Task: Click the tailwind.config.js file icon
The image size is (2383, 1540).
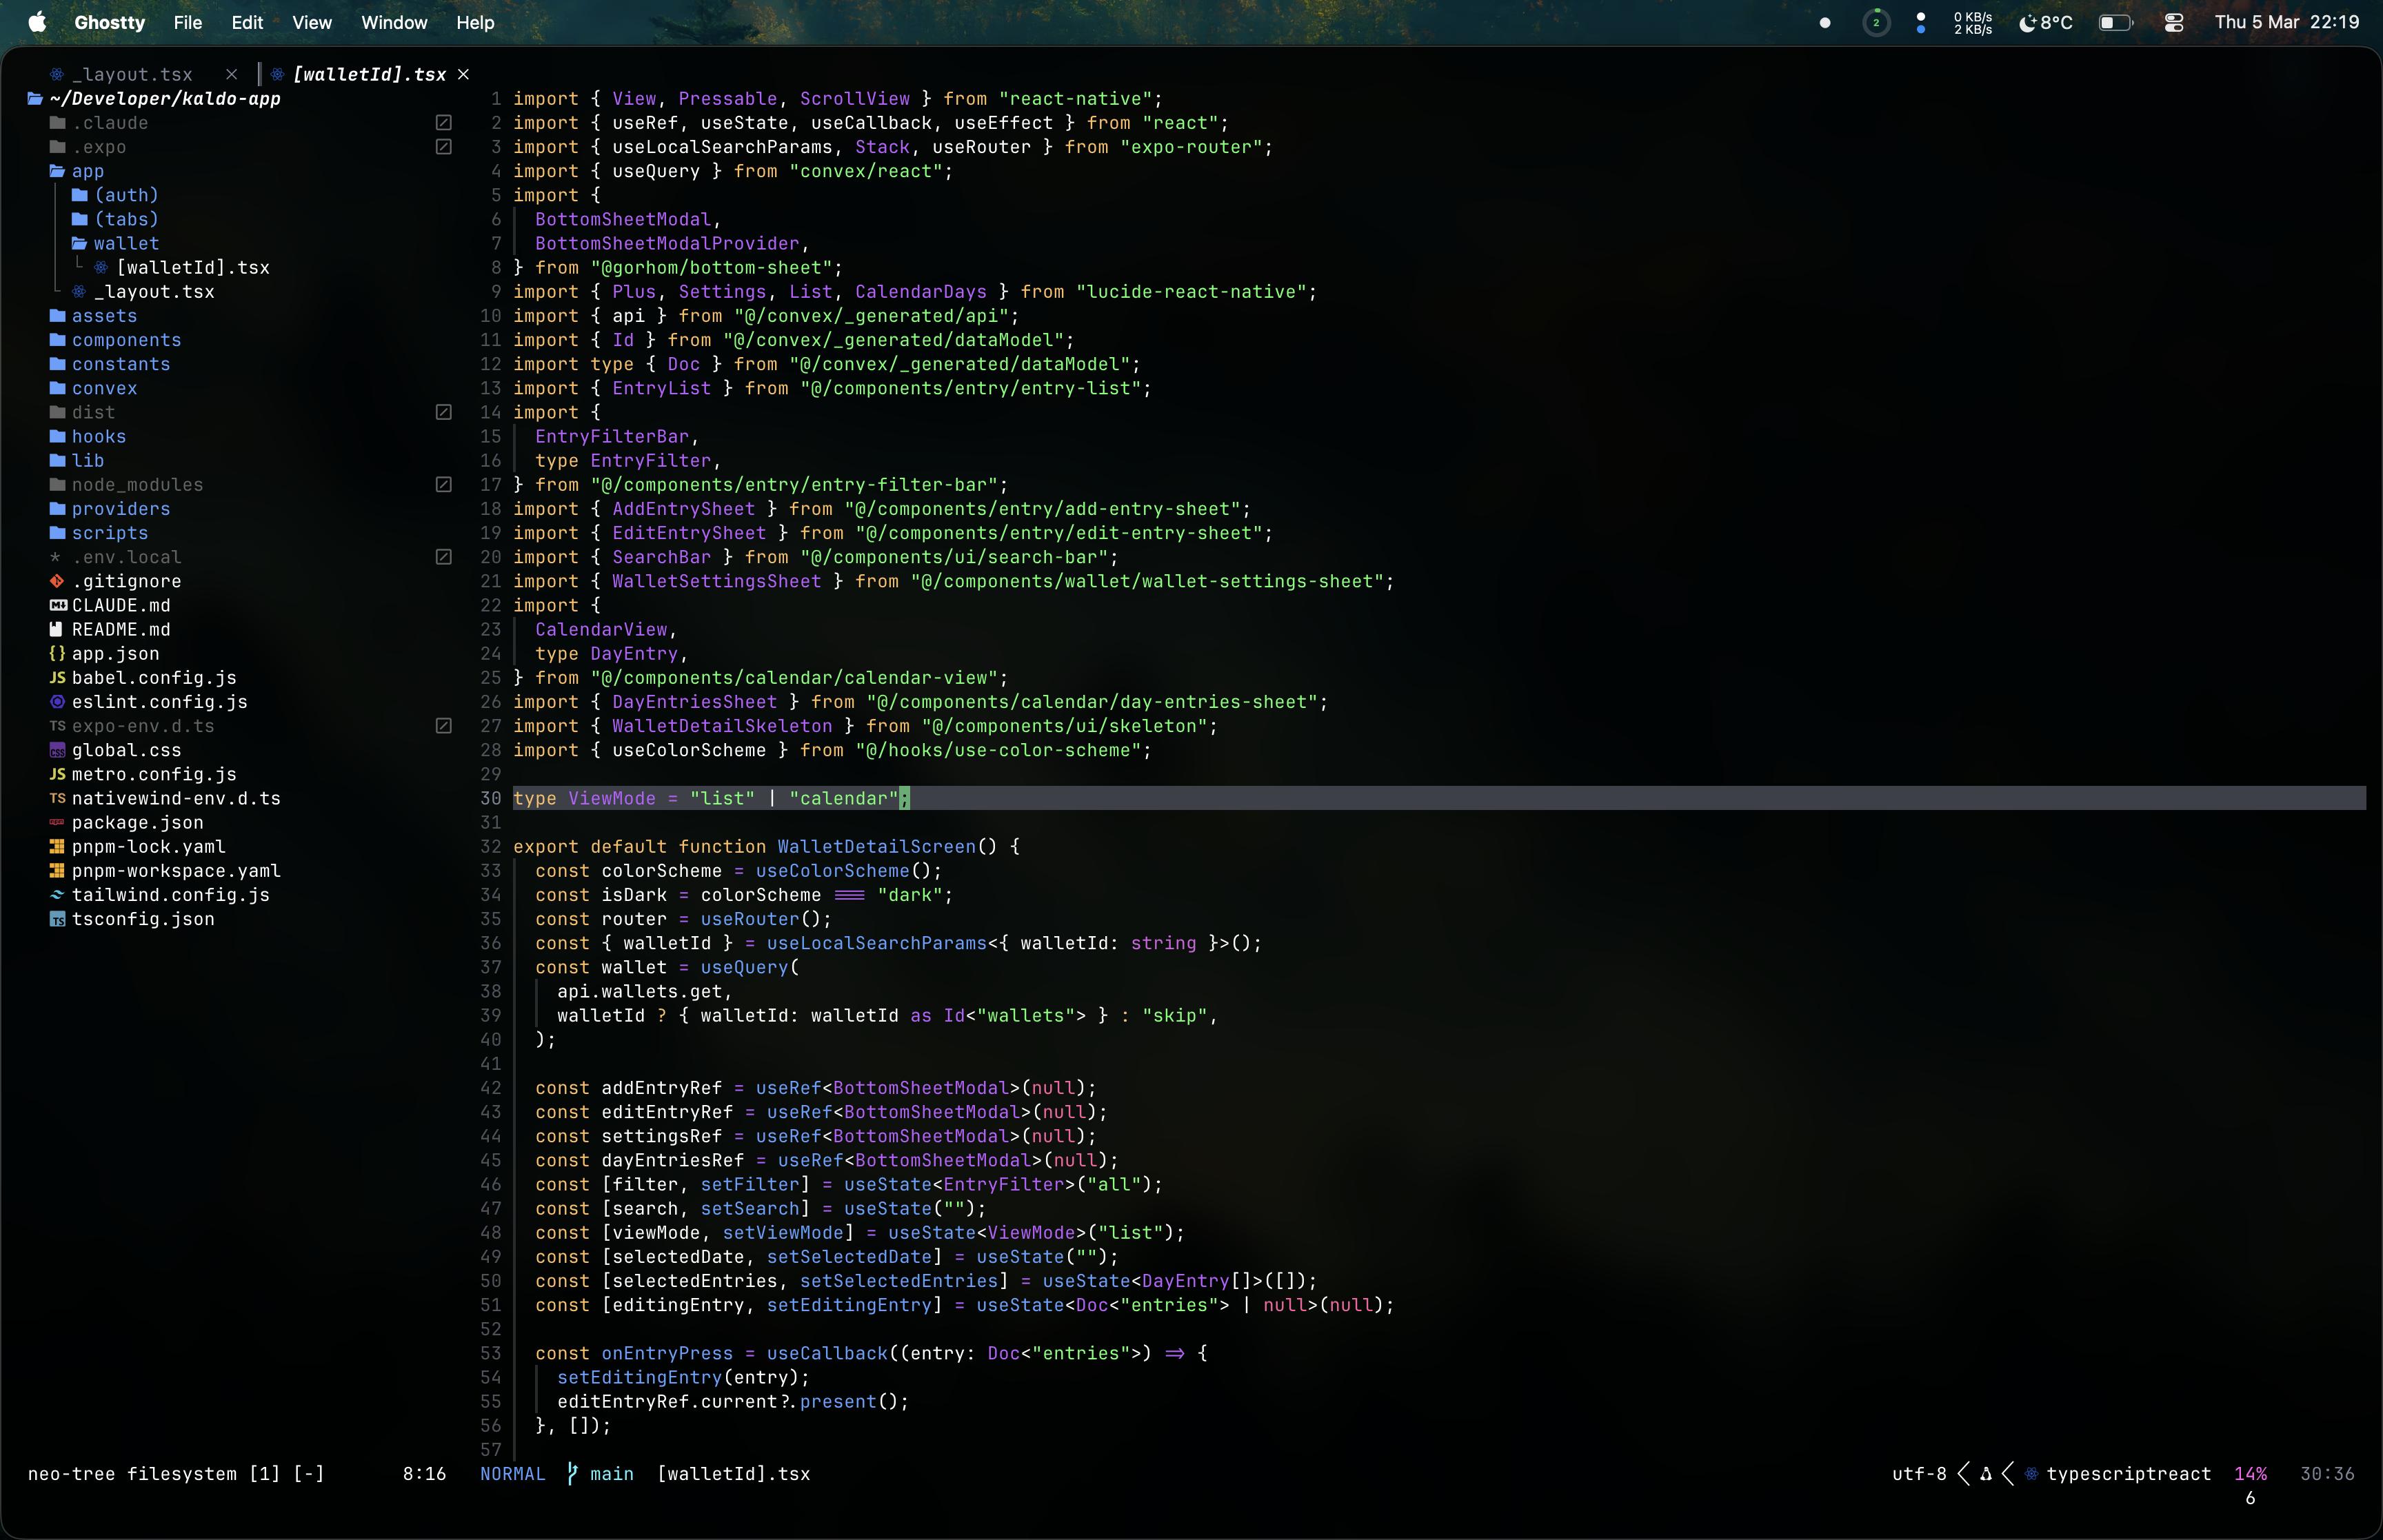Action: pyautogui.click(x=57, y=895)
